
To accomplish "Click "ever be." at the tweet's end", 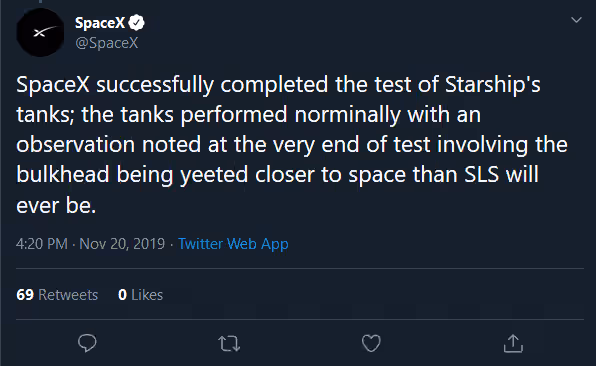I will (x=56, y=206).
